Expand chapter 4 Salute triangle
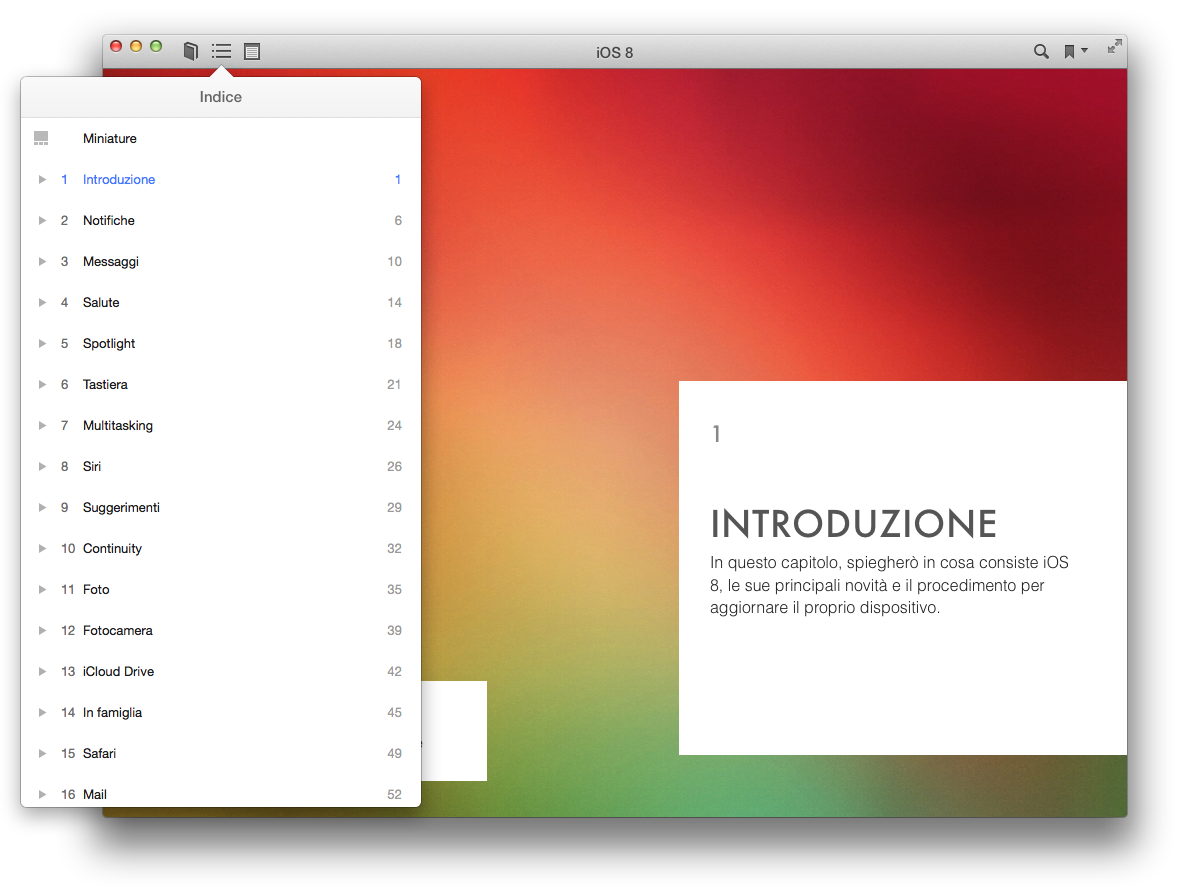The height and width of the screenshot is (896, 1184). click(x=42, y=303)
